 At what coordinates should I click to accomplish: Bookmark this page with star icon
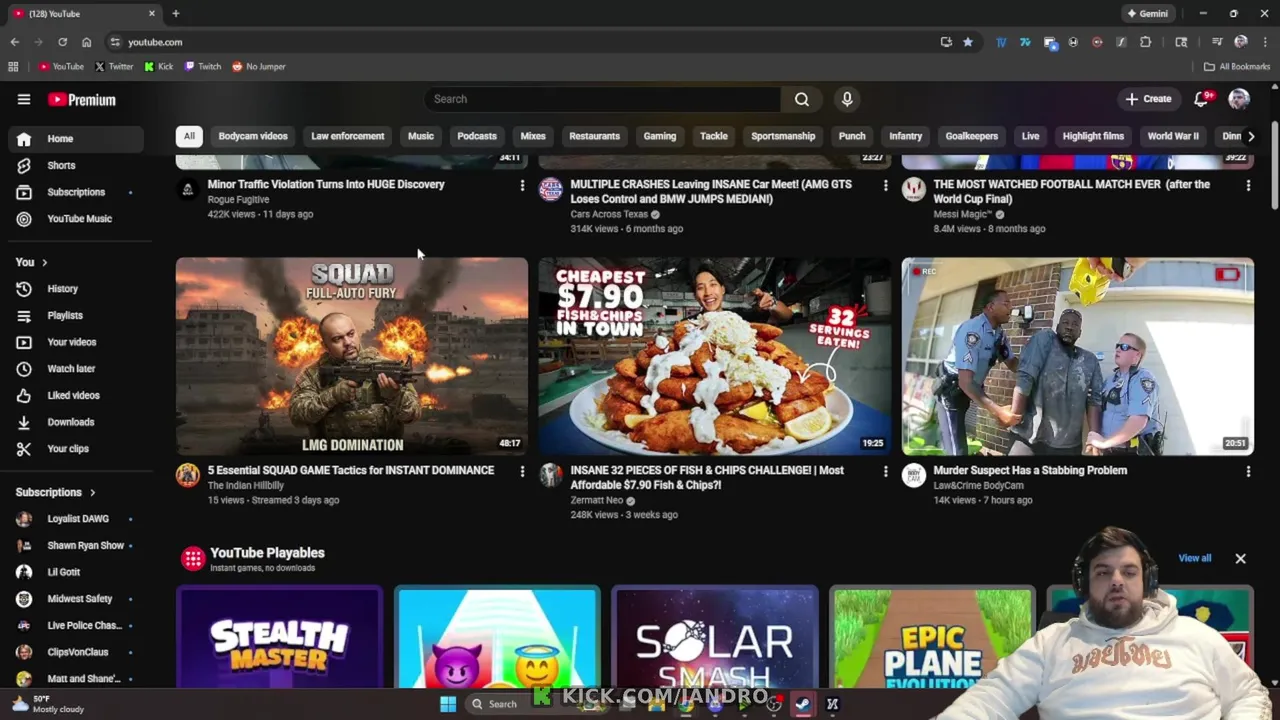pos(968,42)
